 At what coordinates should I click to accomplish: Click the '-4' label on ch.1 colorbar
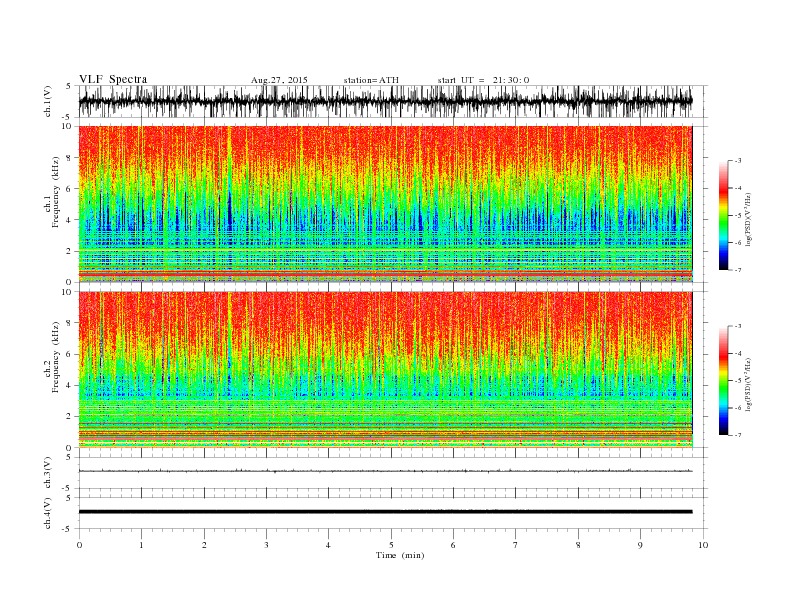pyautogui.click(x=738, y=188)
